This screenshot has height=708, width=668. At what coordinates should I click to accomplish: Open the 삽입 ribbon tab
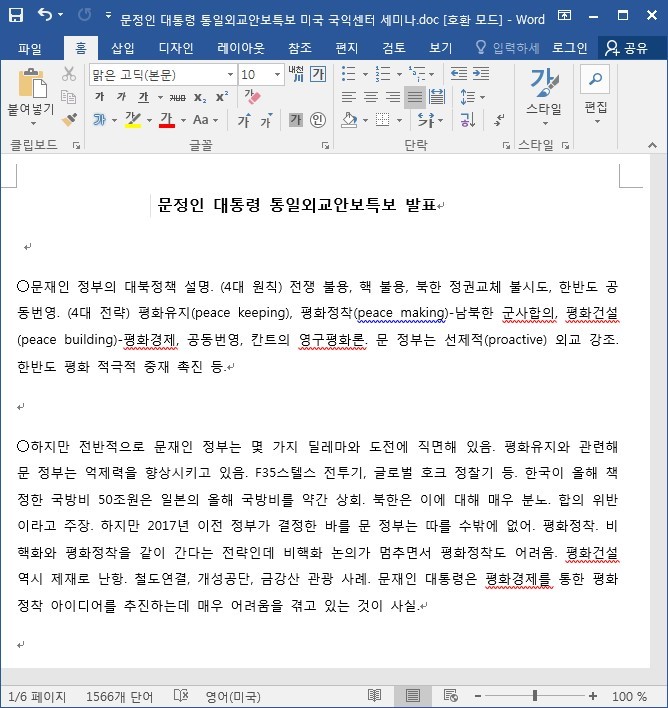coord(123,48)
